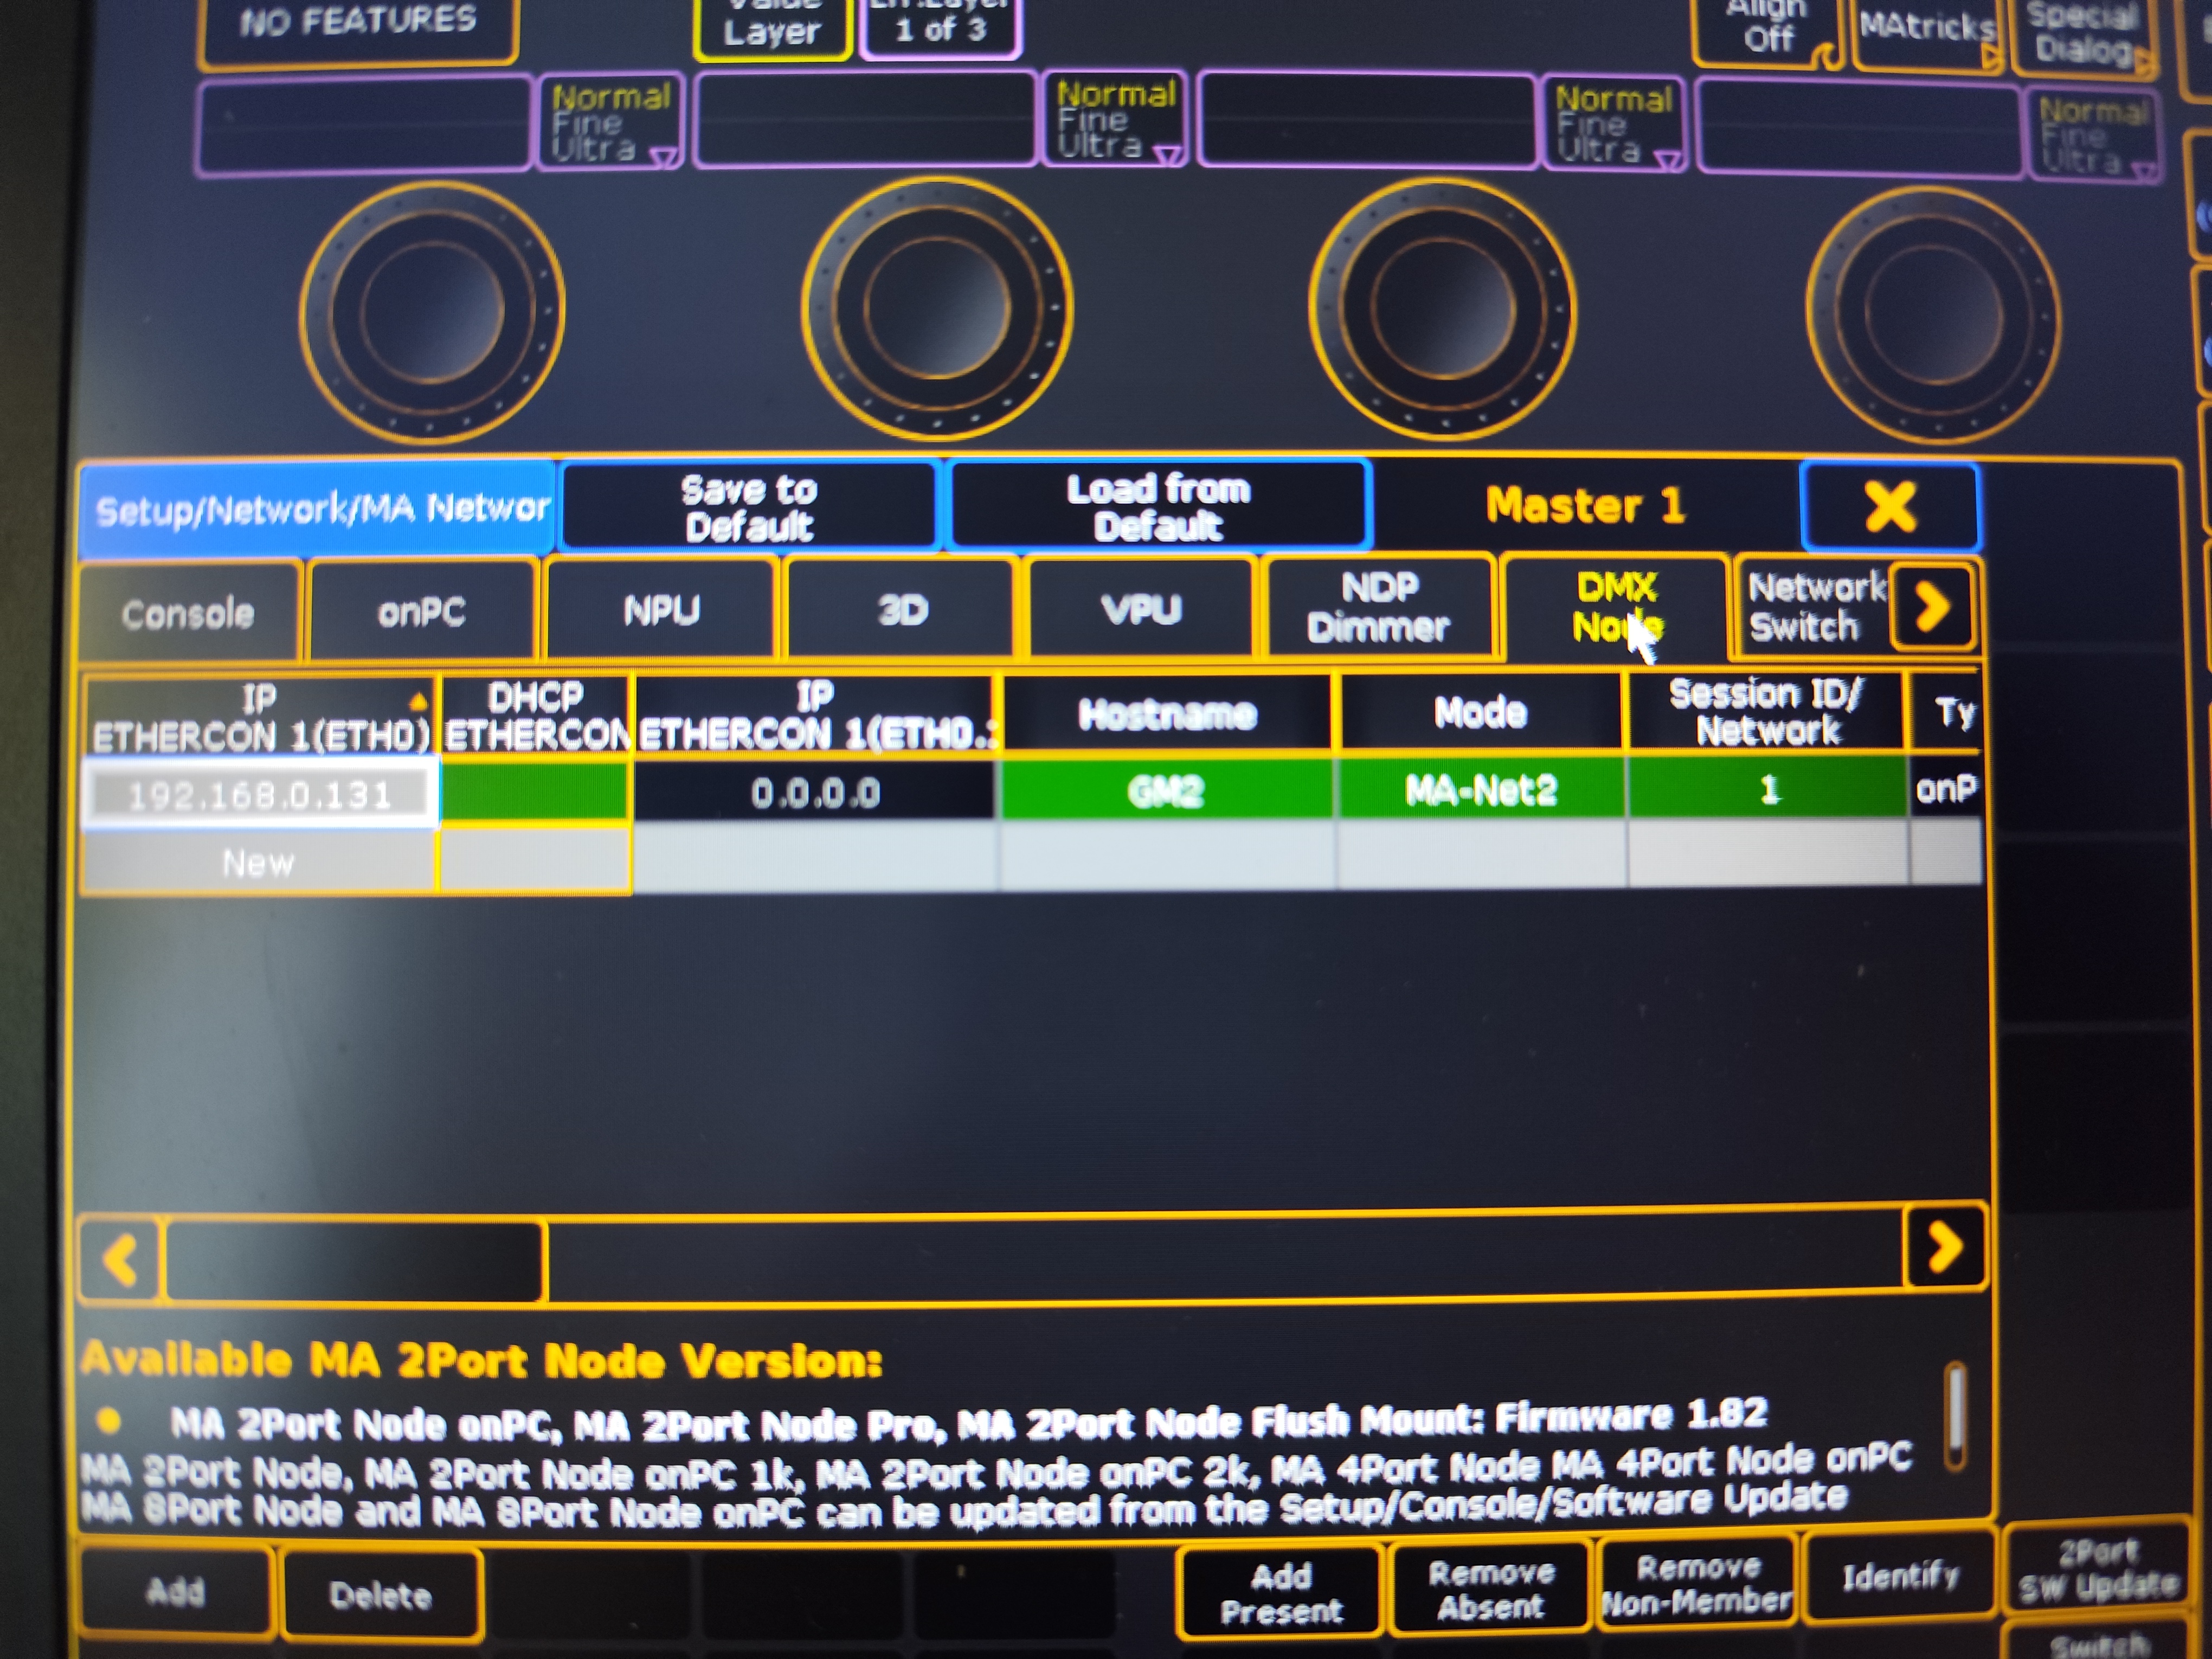Click Add Present
This screenshot has height=1659, width=2212.
(1281, 1592)
